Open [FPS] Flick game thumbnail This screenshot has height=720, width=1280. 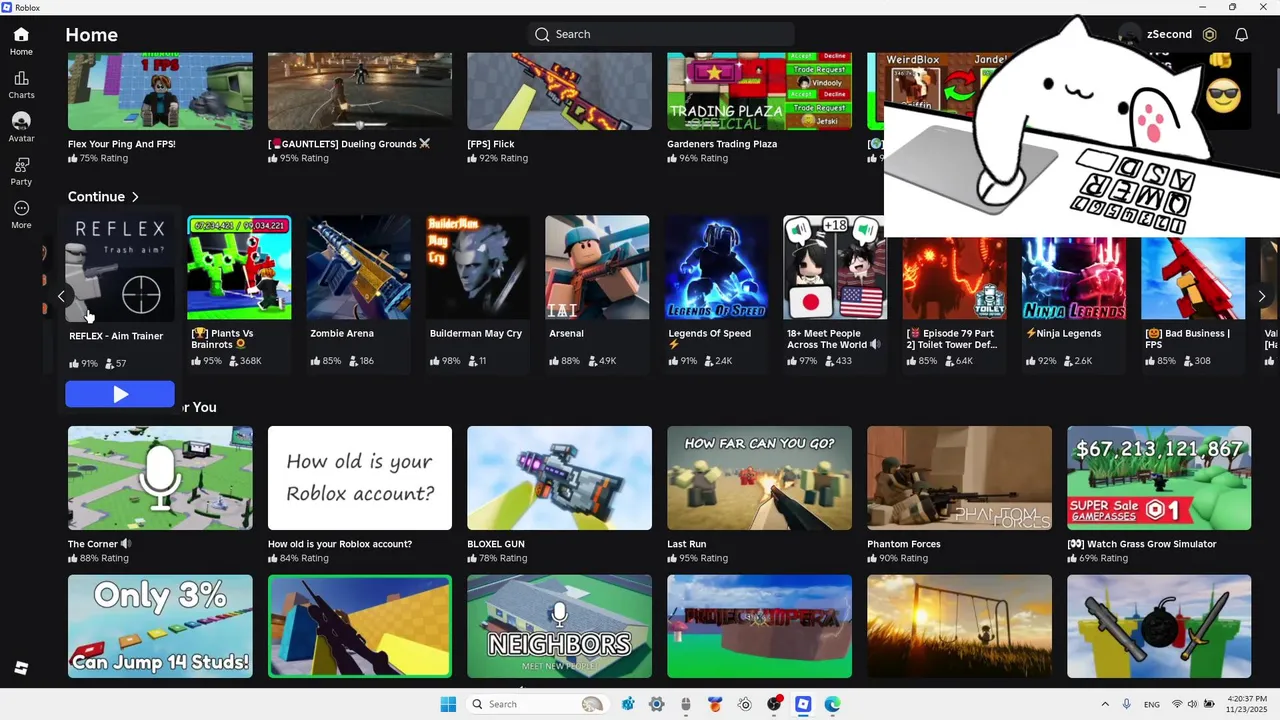[559, 91]
